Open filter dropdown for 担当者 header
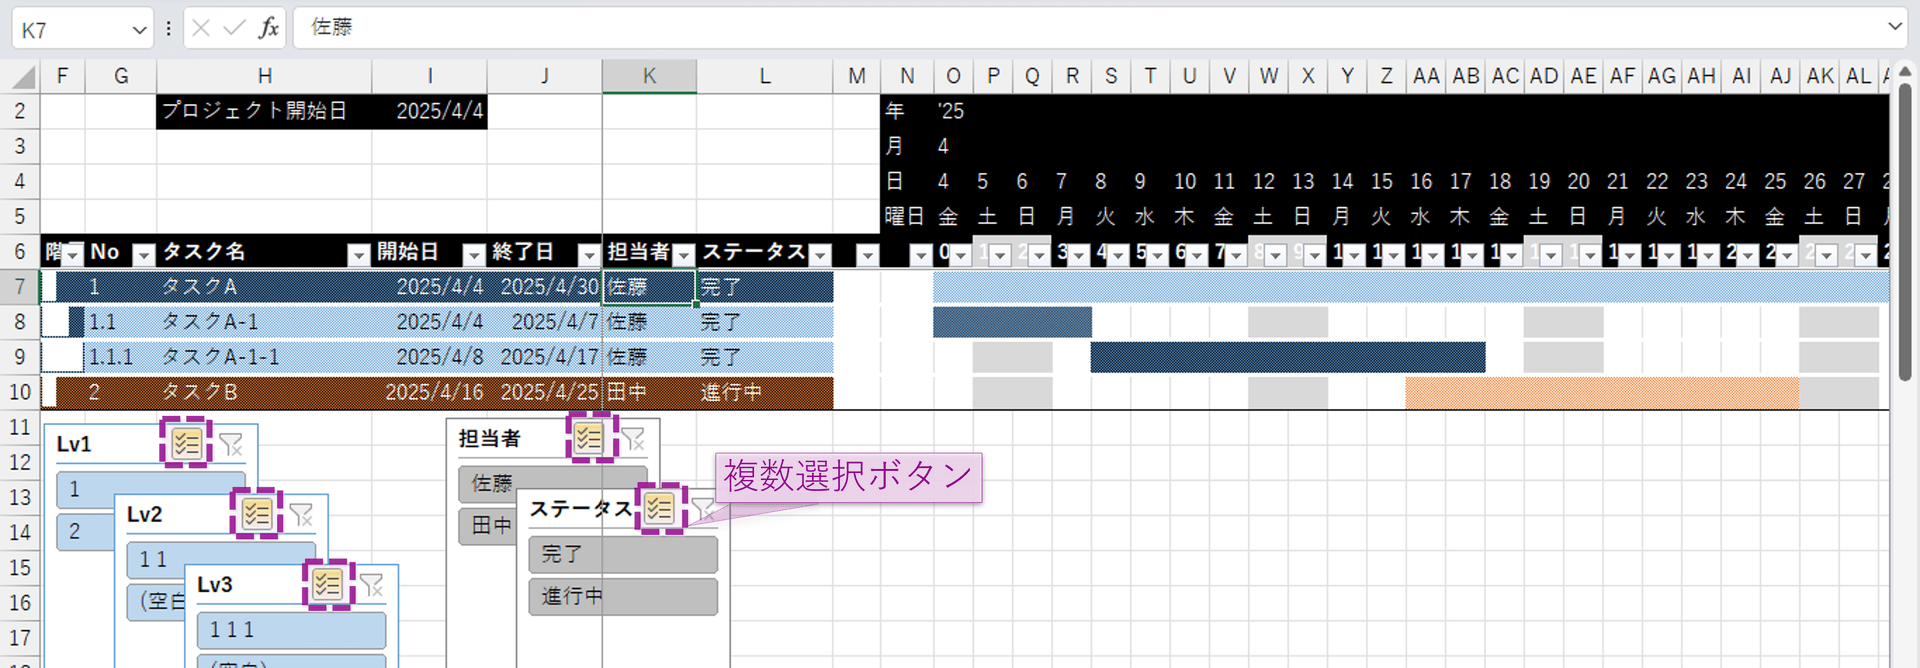The height and width of the screenshot is (668, 1920). tap(683, 255)
